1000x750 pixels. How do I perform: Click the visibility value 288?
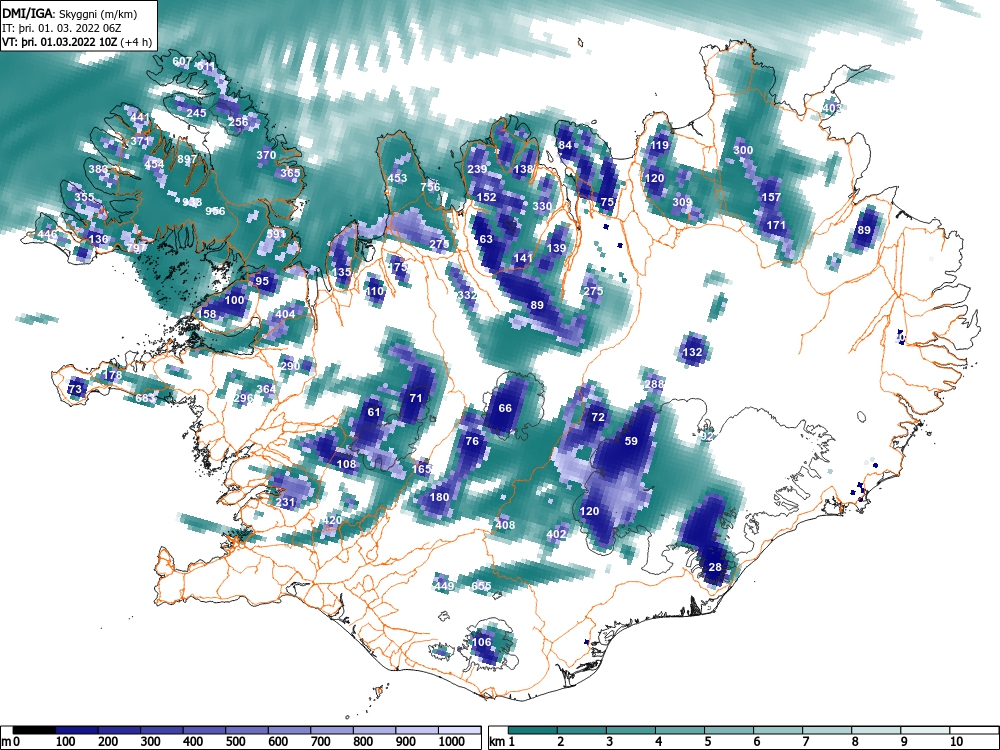(654, 384)
